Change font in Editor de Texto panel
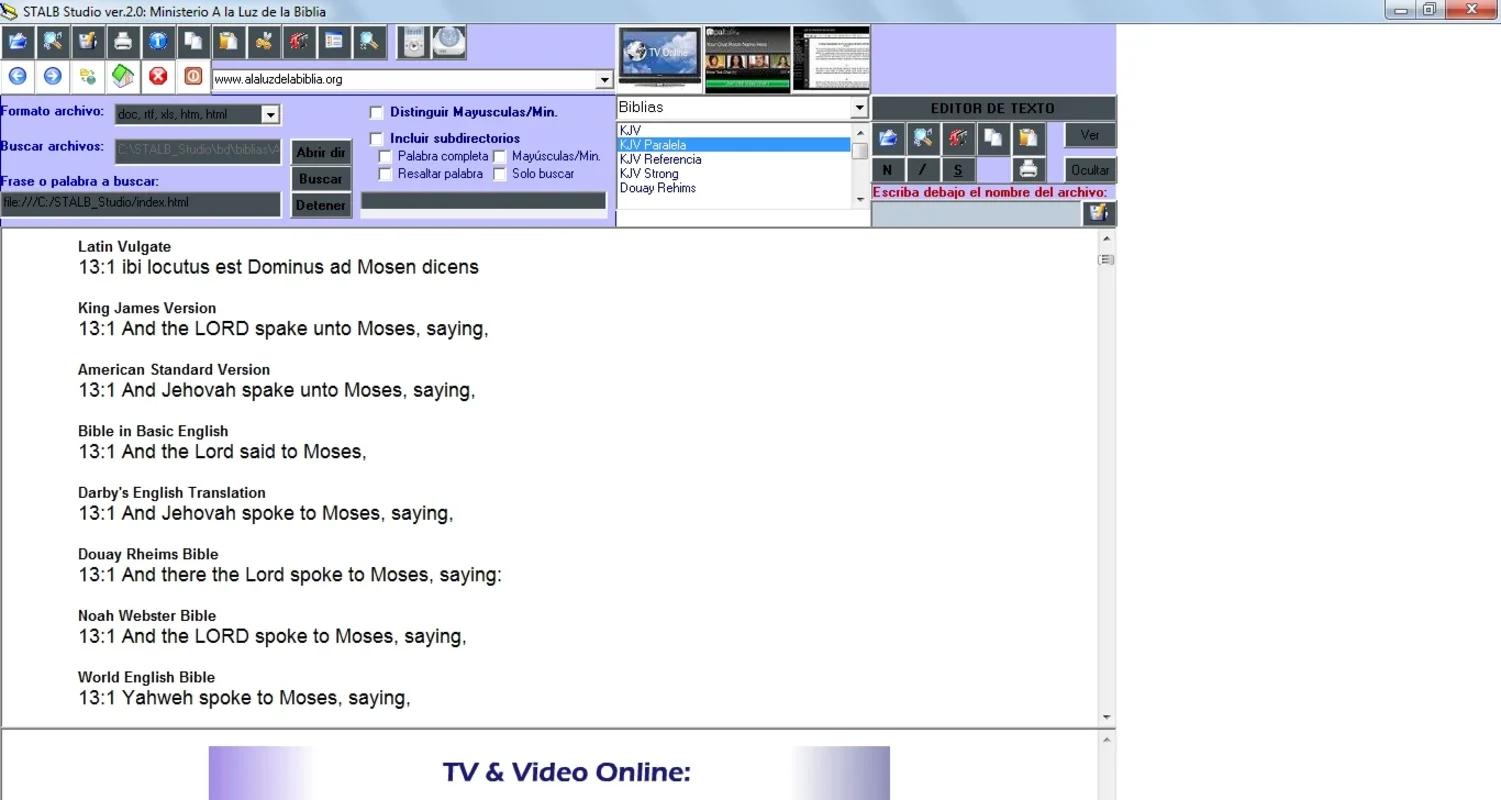Image resolution: width=1501 pixels, height=800 pixels. click(x=958, y=138)
